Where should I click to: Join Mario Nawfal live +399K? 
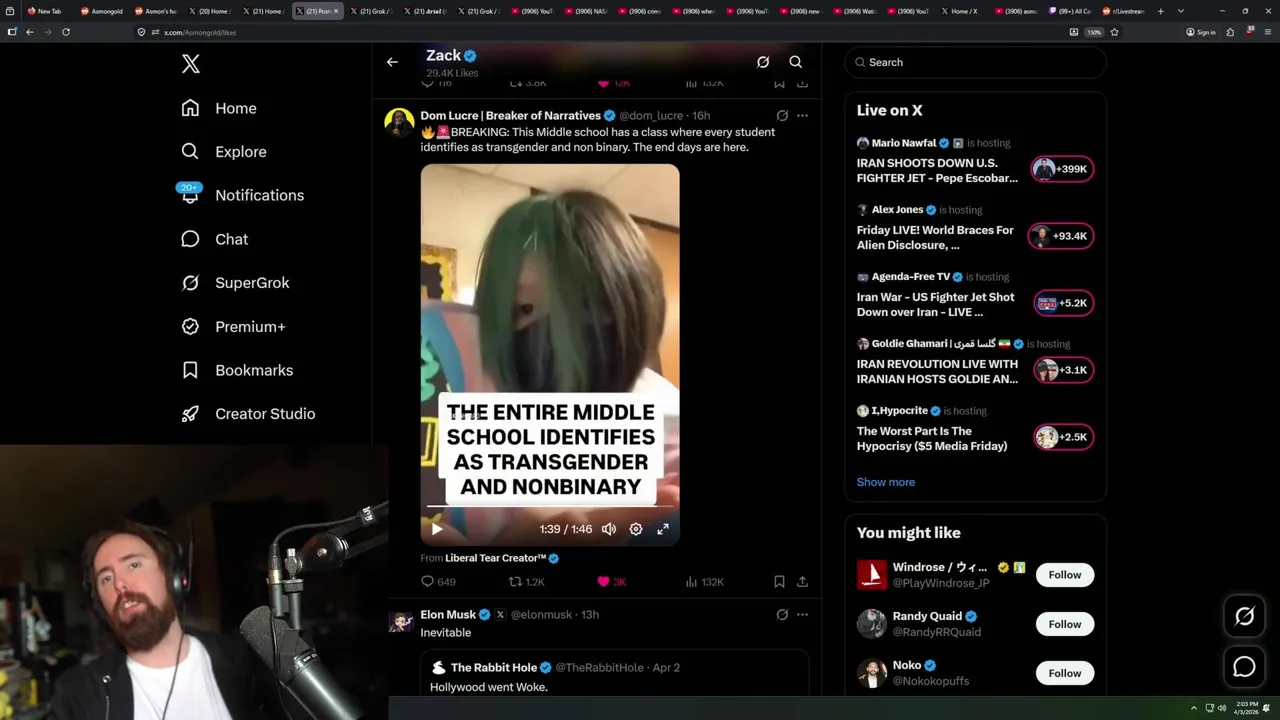point(1063,169)
